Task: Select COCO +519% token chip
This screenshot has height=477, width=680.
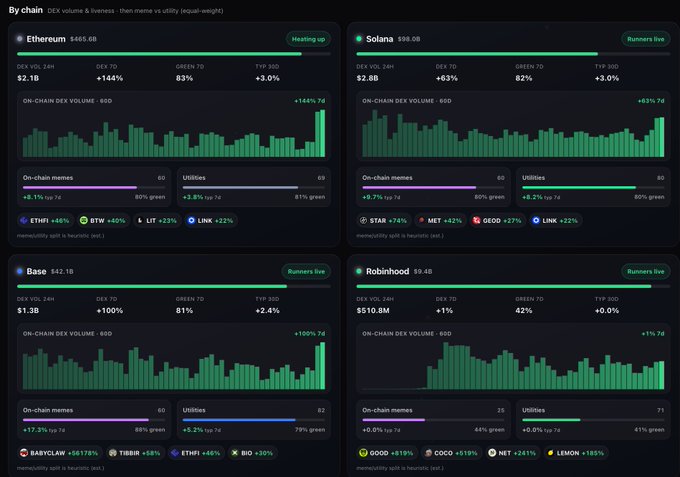Action: click(x=451, y=453)
